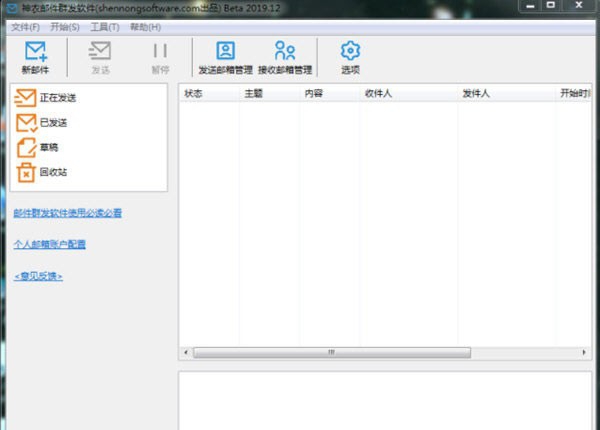Click the message preview pane
Image resolution: width=600 pixels, height=430 pixels.
point(385,401)
